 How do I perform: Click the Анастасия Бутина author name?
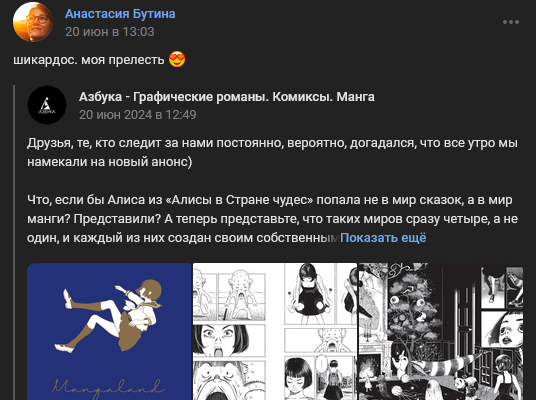click(x=120, y=14)
